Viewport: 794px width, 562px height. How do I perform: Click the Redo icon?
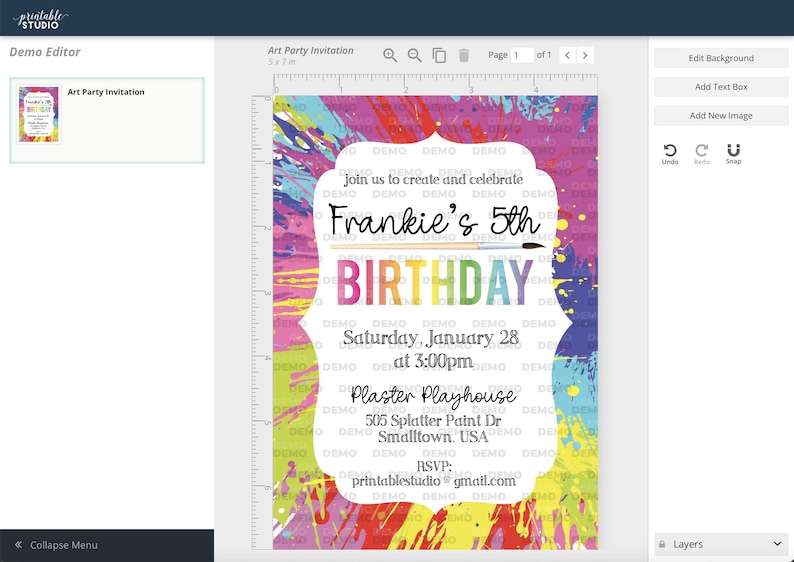702,154
